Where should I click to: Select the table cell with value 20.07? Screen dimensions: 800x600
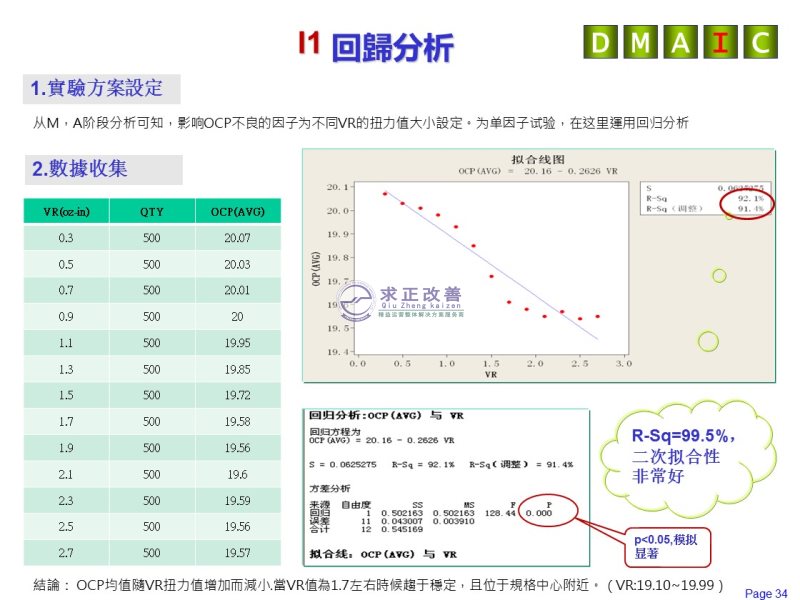click(x=237, y=238)
